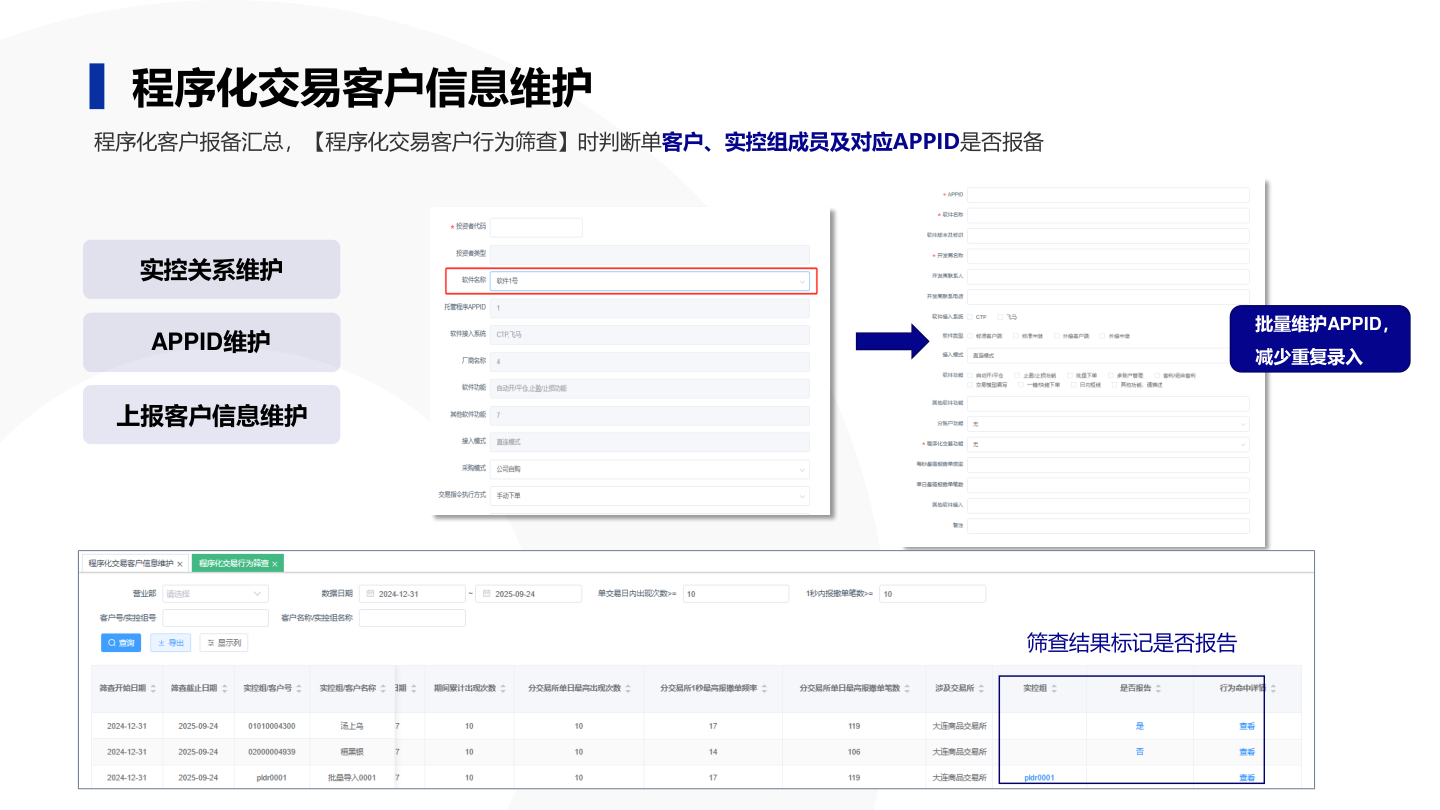The width and height of the screenshot is (1440, 810).
Task: Sort by 筛查开始日期 column sort icon
Action: 153,689
